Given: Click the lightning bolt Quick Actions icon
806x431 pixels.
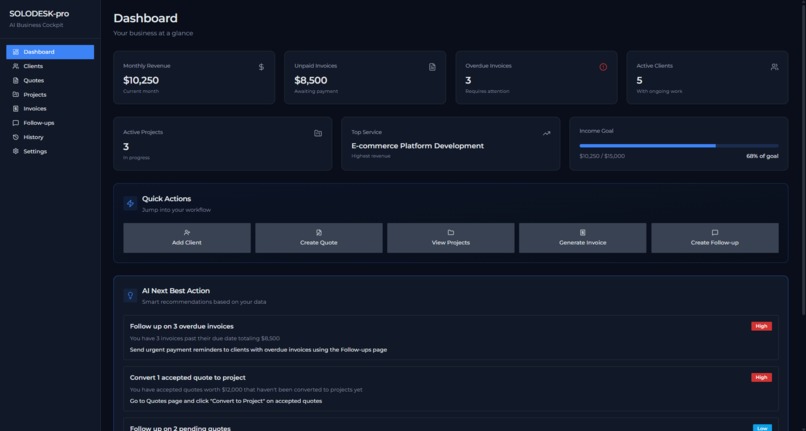Looking at the screenshot, I should [130, 204].
